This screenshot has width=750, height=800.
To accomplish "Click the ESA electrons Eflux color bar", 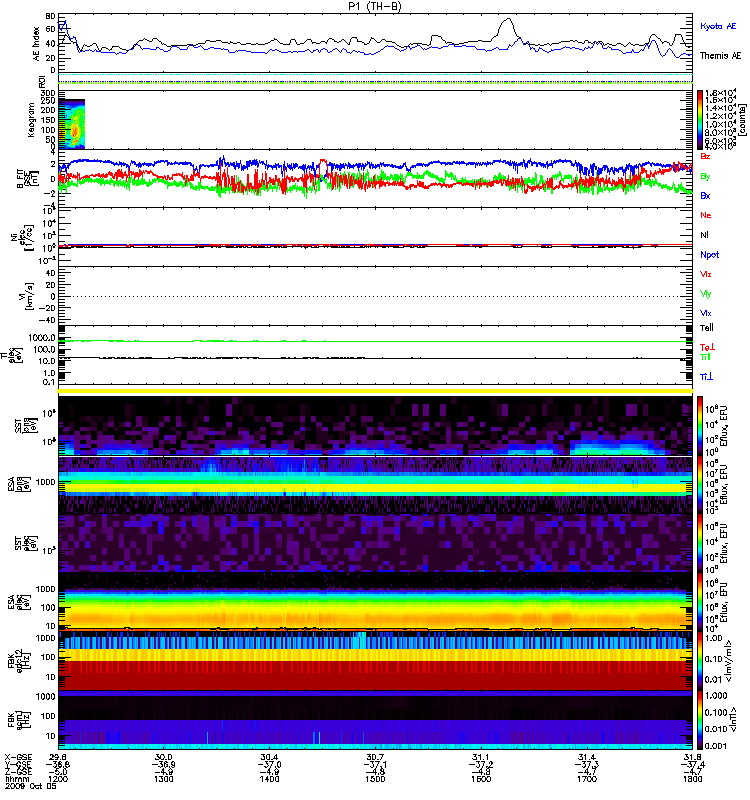I will pyautogui.click(x=700, y=602).
